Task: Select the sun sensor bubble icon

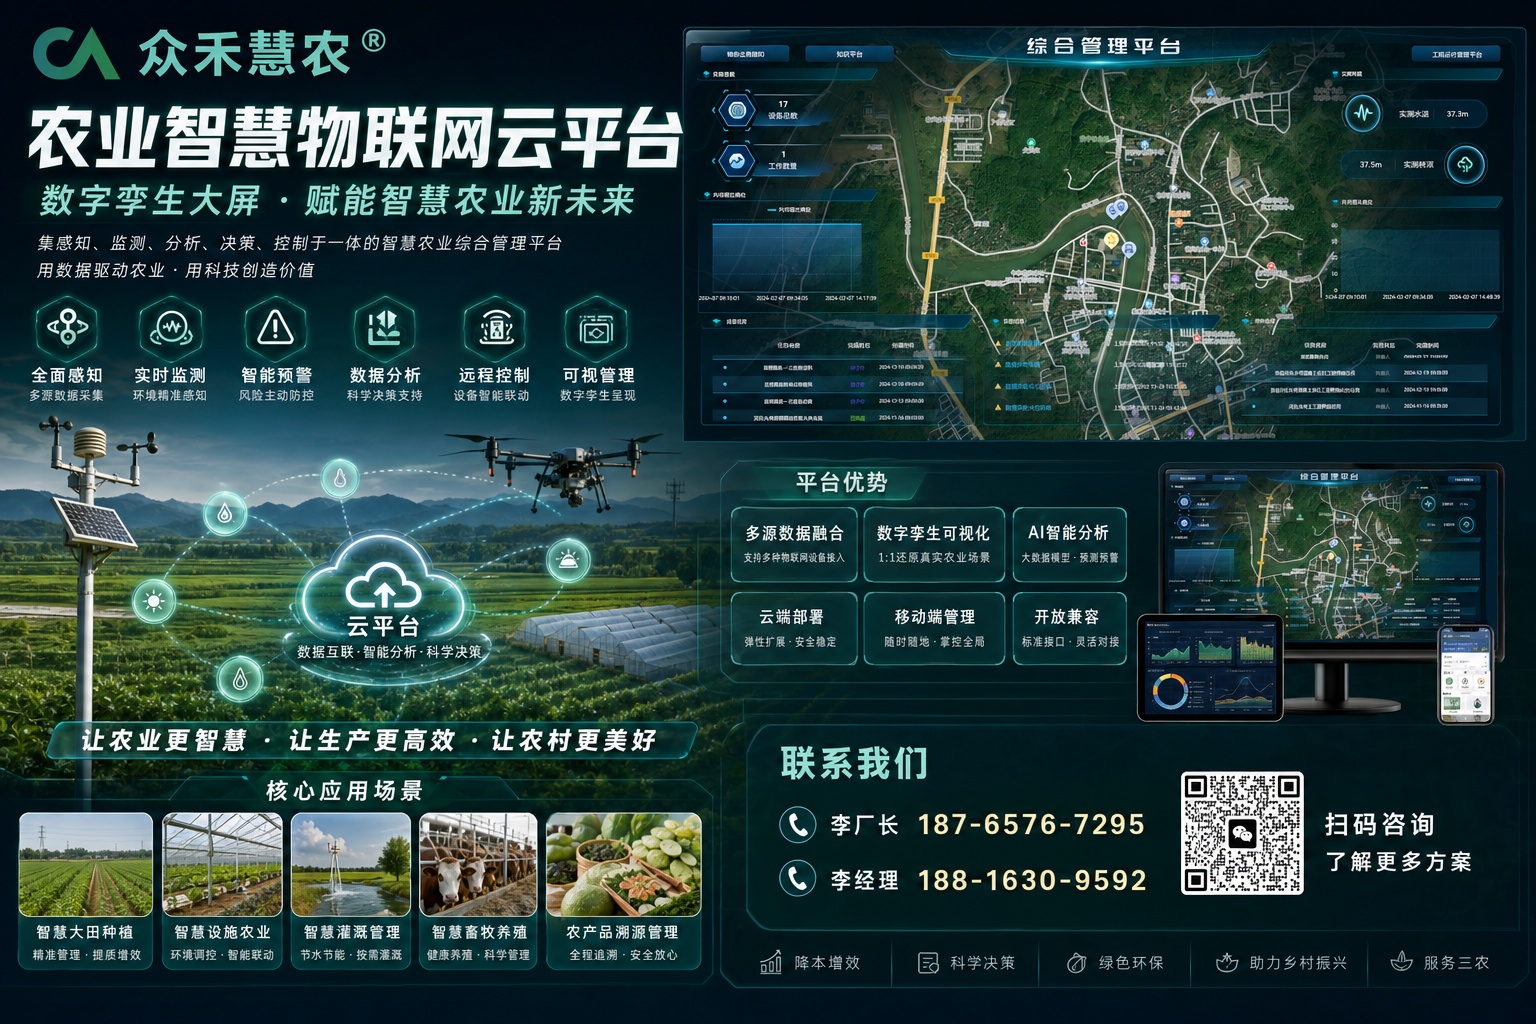Action: click(153, 601)
